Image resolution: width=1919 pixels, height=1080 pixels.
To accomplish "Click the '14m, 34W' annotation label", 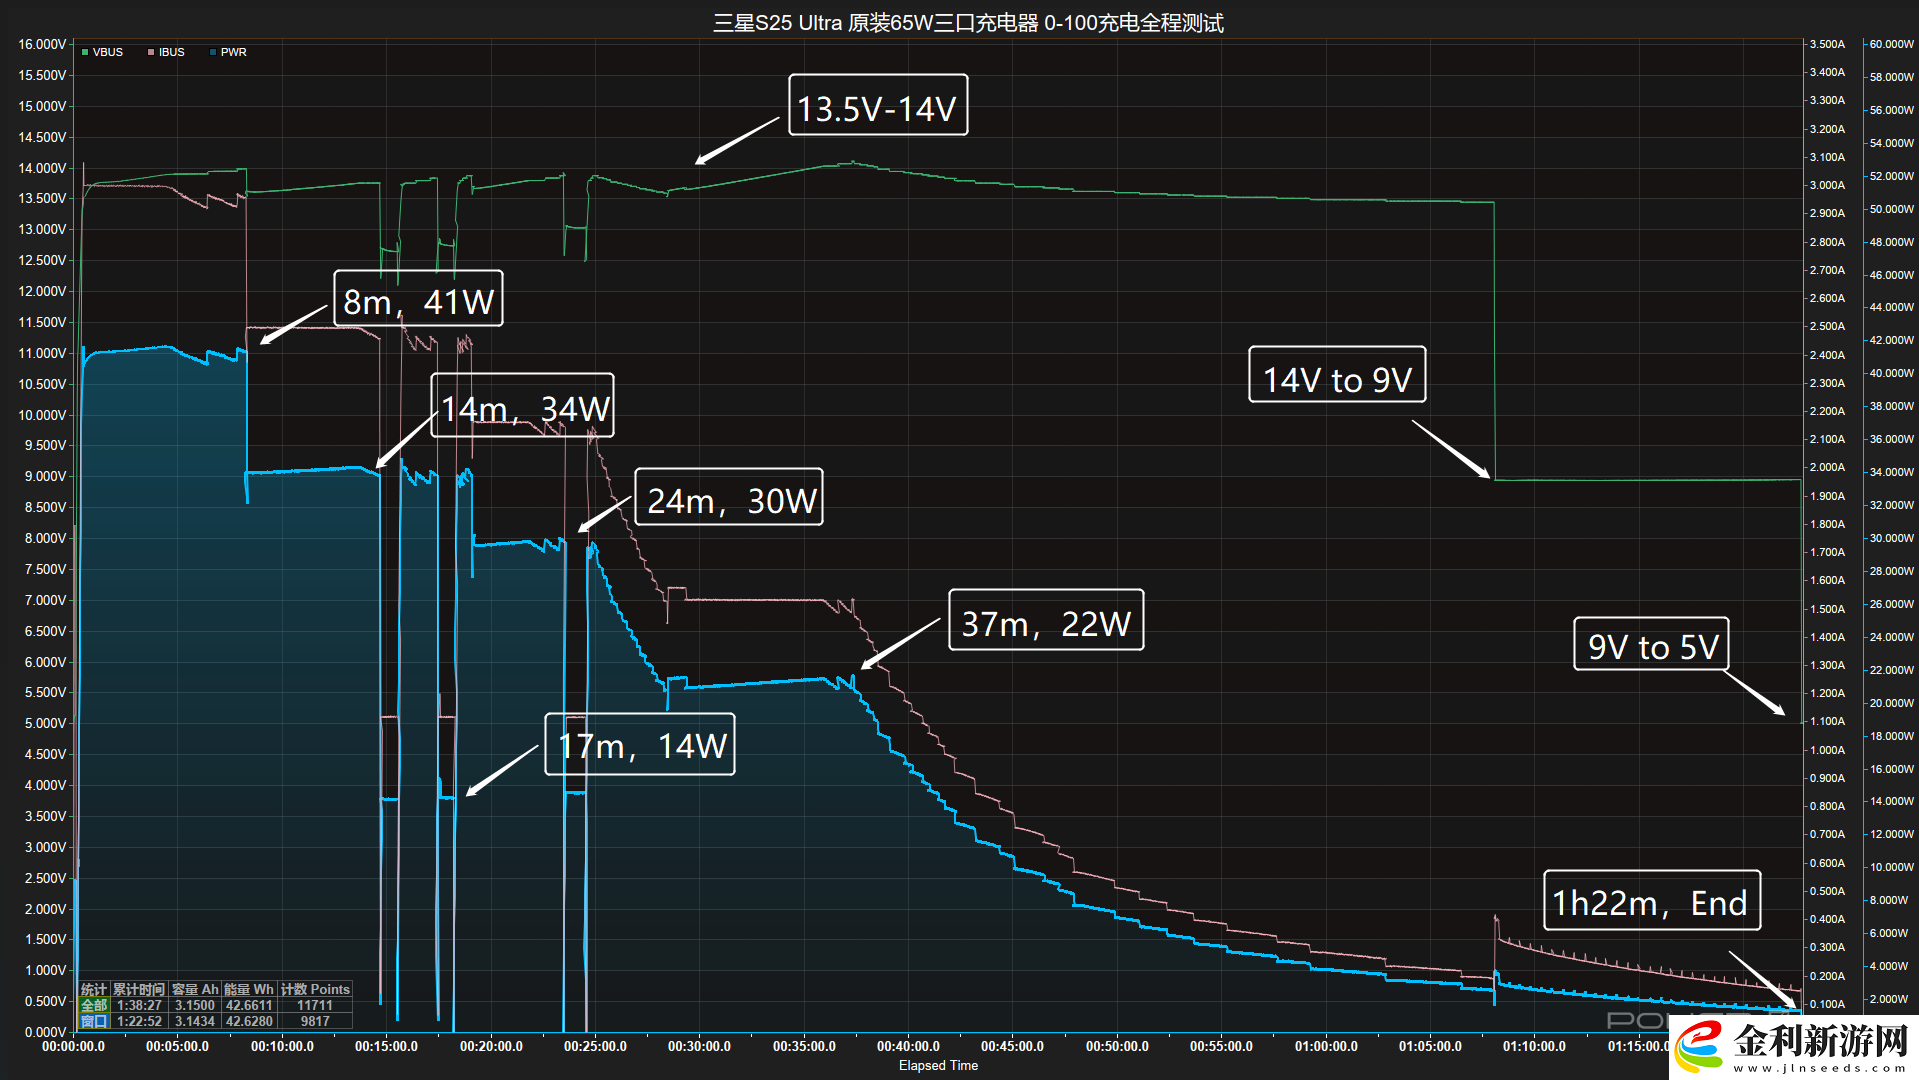I will coord(523,406).
